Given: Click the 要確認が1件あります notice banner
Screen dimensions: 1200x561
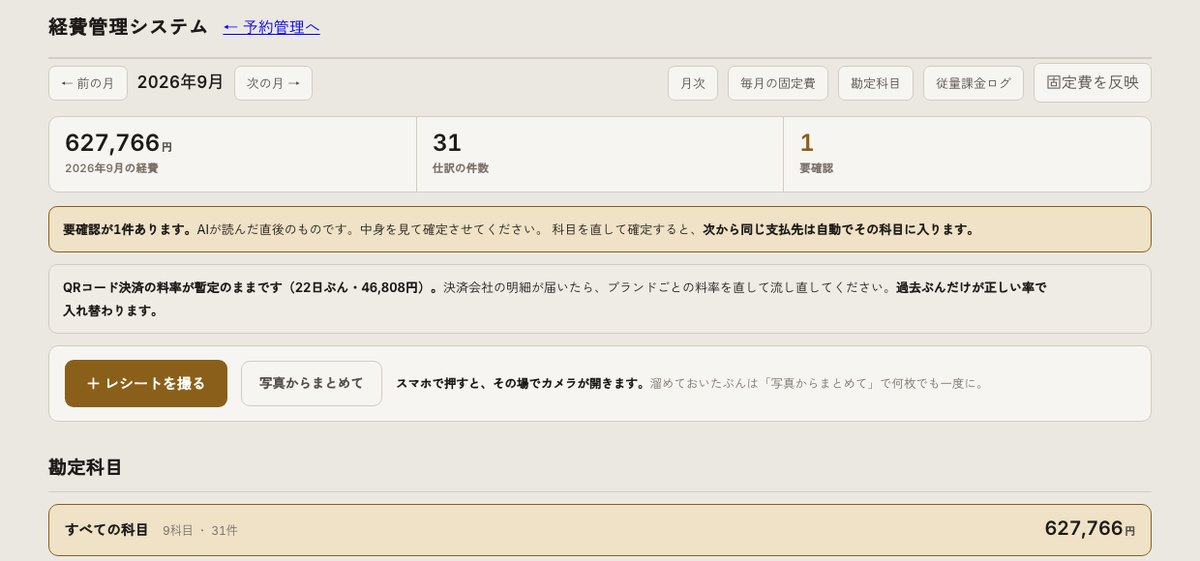Looking at the screenshot, I should pos(600,229).
